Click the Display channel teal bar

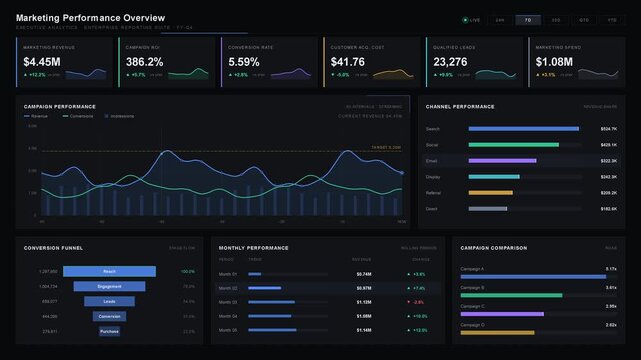coord(494,177)
